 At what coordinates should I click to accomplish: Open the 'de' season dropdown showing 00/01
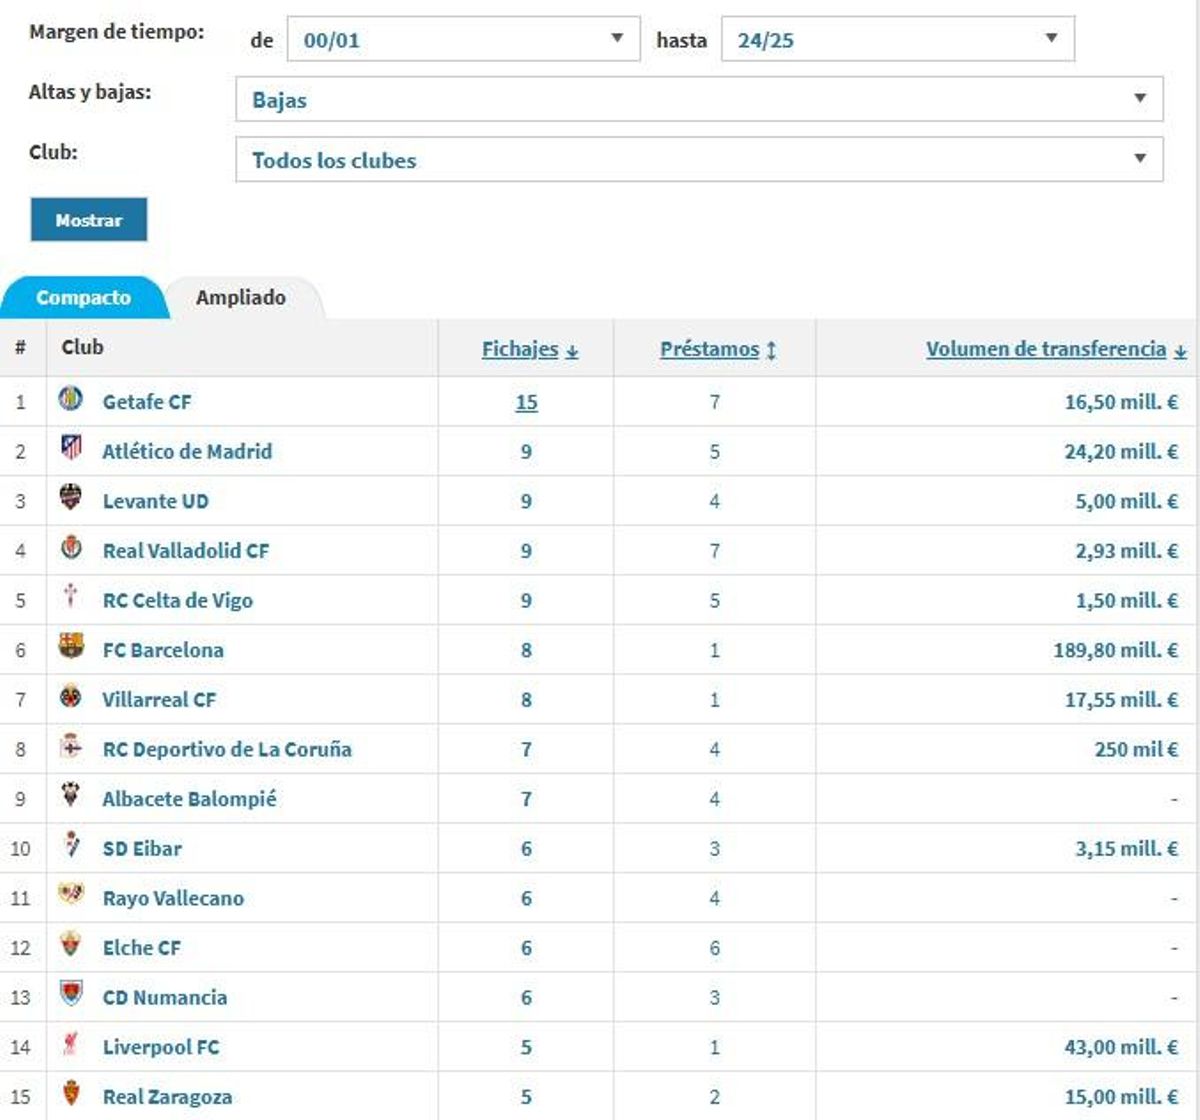click(x=464, y=39)
